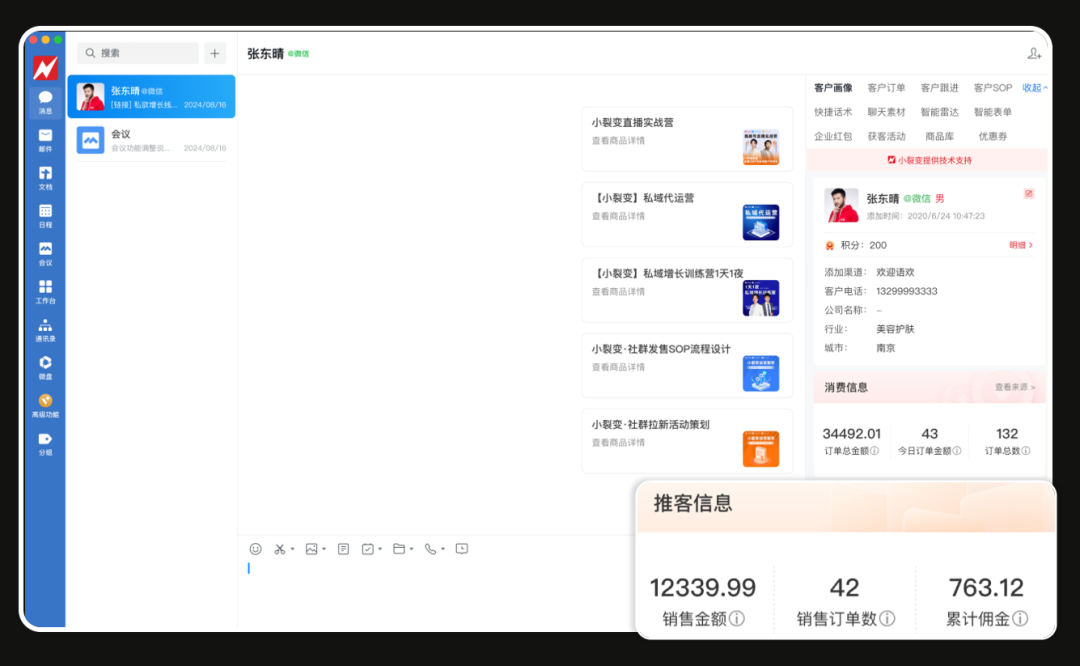Click the 明细 link next to 积分
The width and height of the screenshot is (1080, 666).
pos(1017,244)
